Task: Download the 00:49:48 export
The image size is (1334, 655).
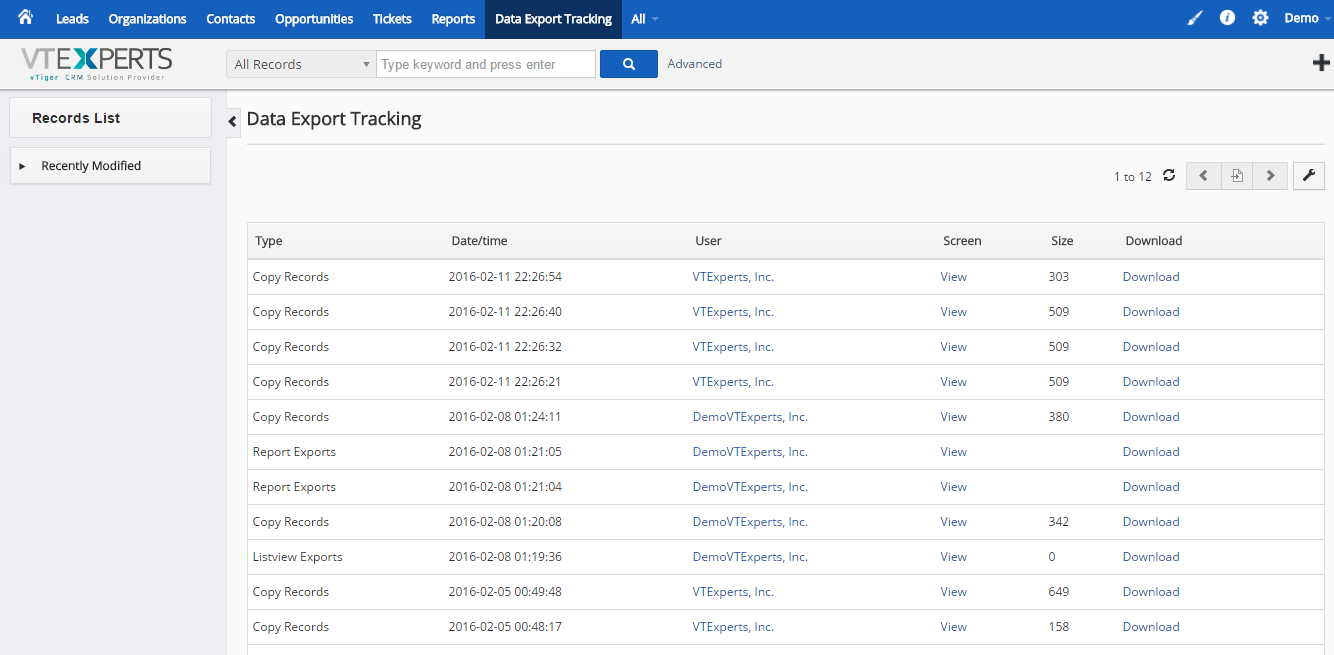Action: coord(1151,592)
